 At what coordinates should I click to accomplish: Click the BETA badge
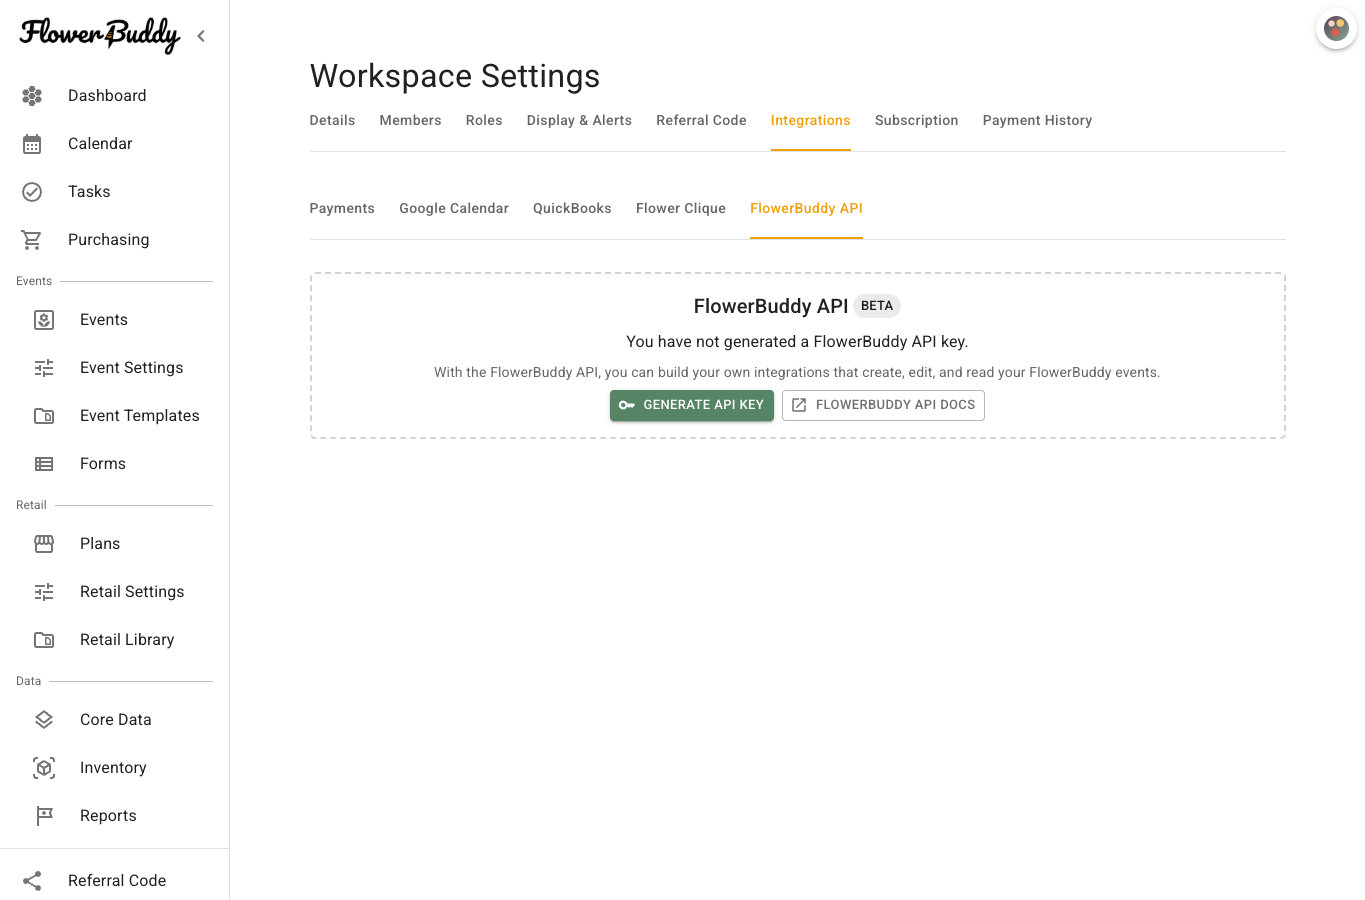tap(877, 306)
